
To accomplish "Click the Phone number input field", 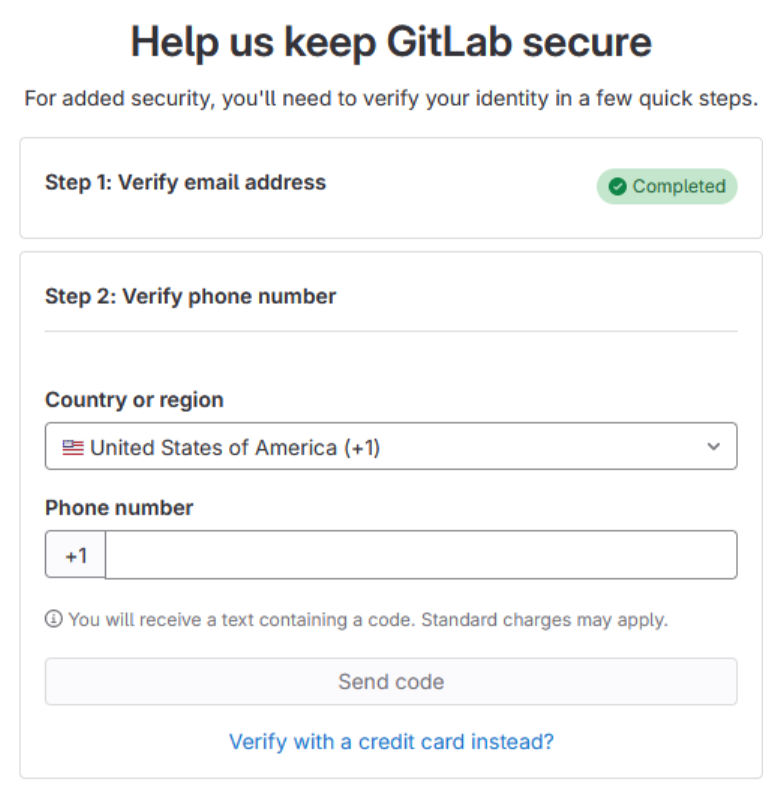I will [421, 555].
